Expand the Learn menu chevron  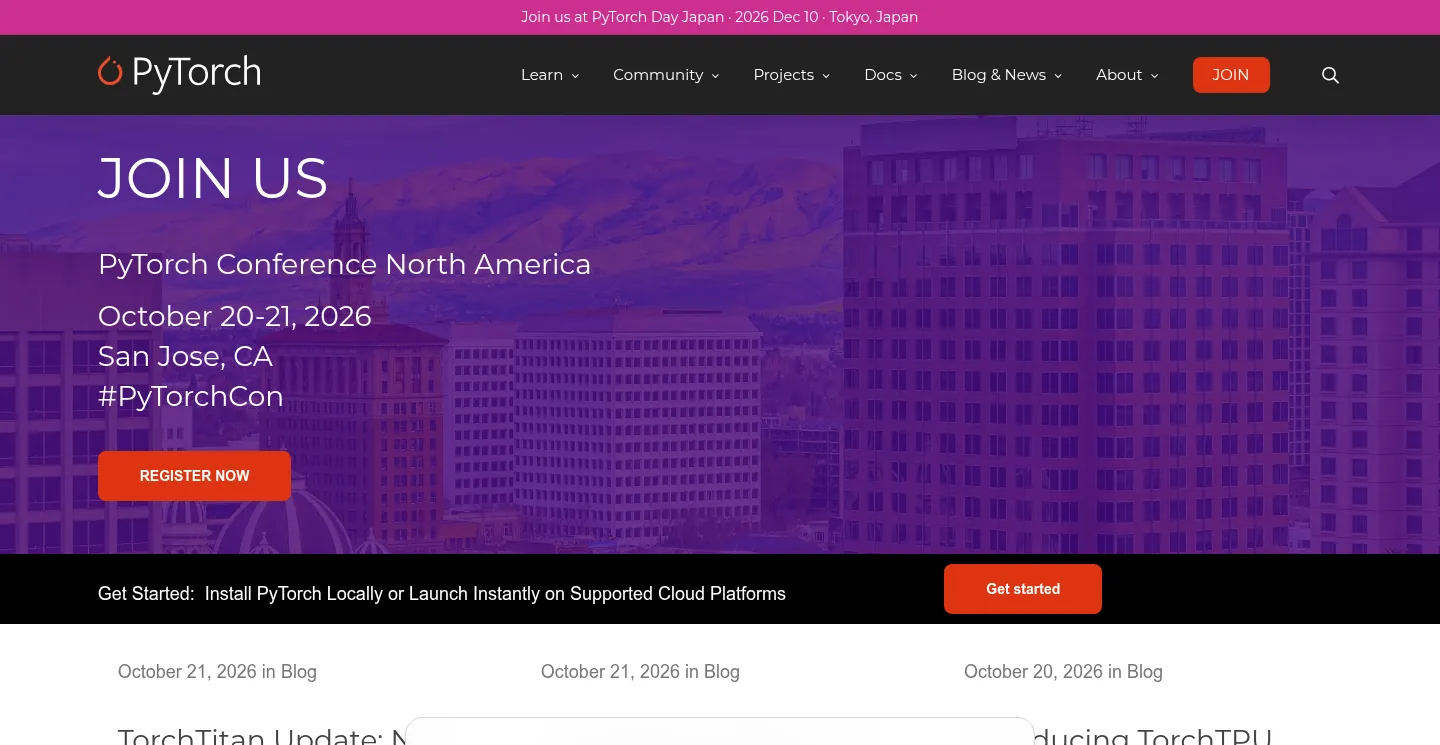575,76
